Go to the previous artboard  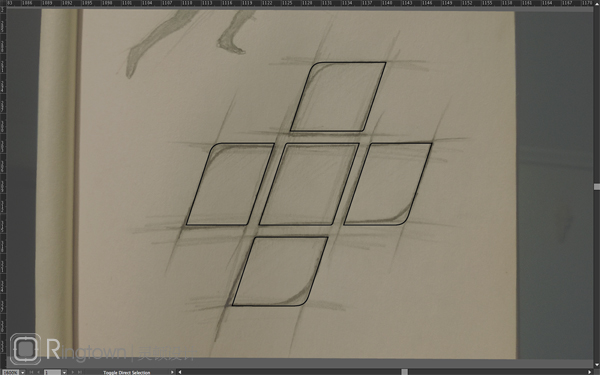tap(38, 372)
